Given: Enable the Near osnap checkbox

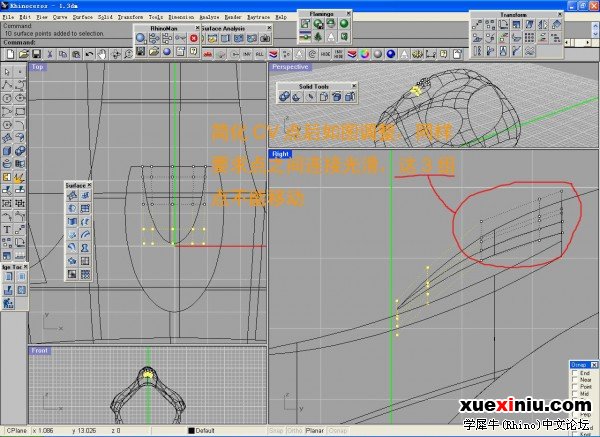Looking at the screenshot, I should pyautogui.click(x=574, y=380).
